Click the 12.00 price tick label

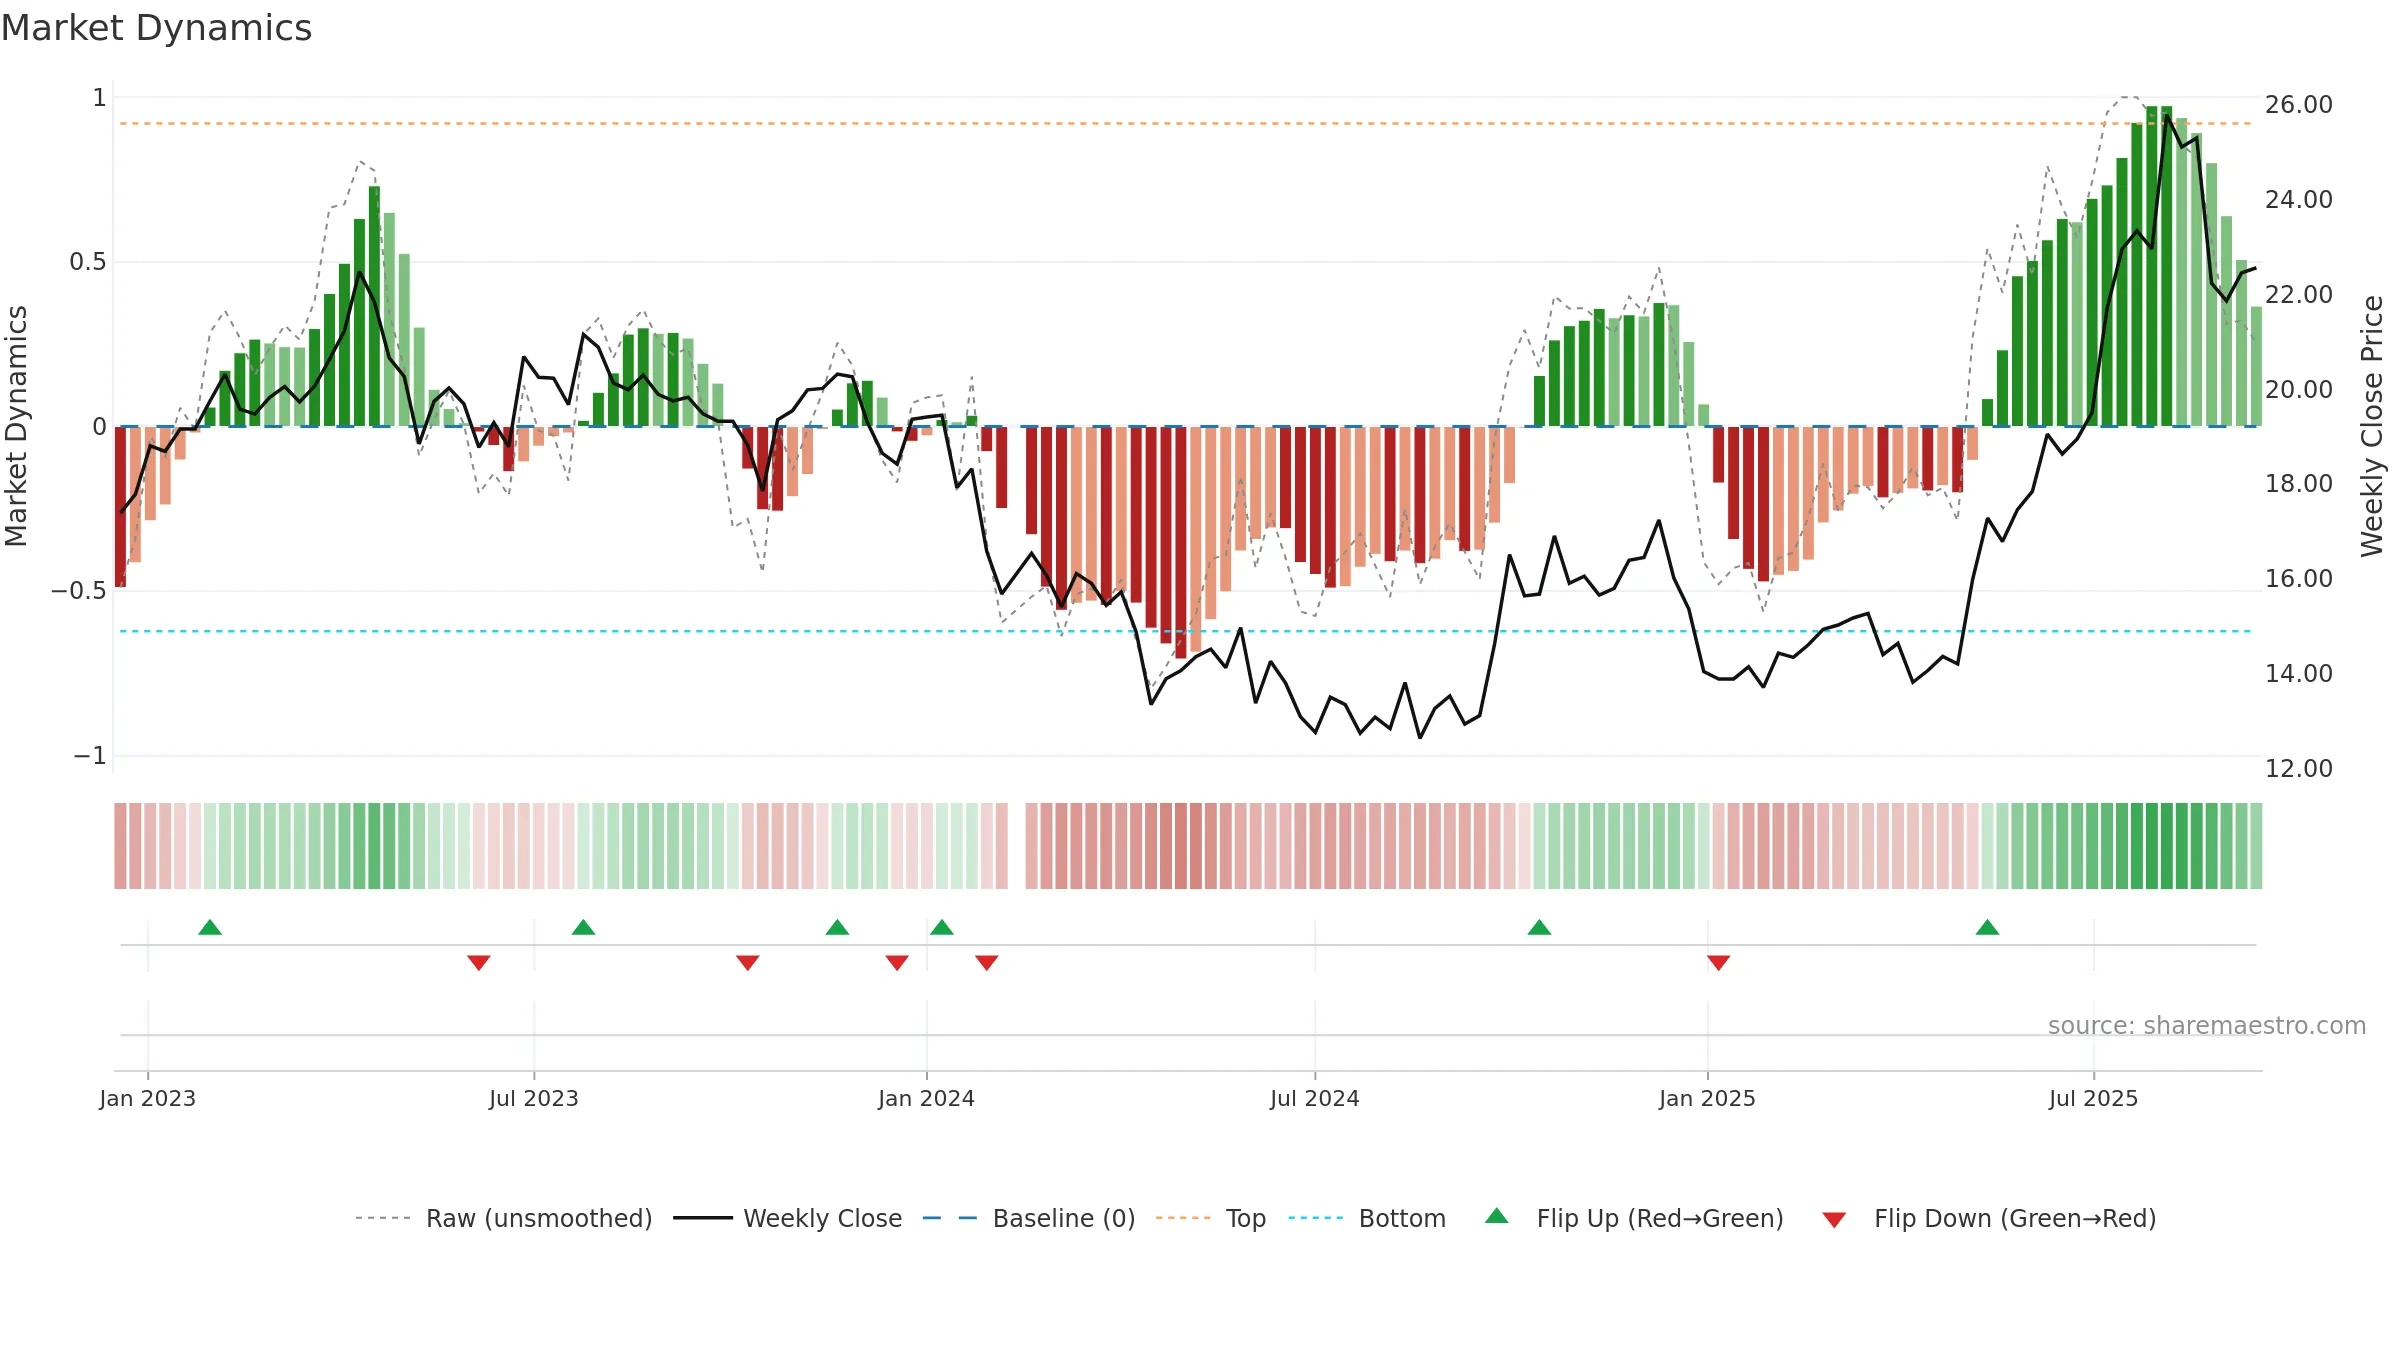[2299, 769]
